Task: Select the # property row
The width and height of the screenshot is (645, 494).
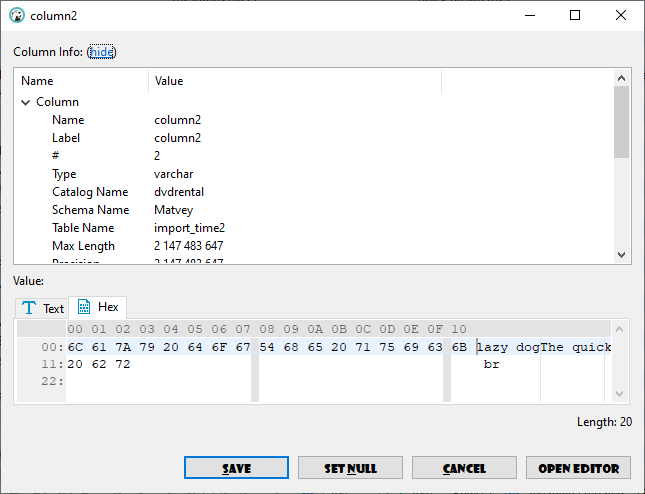Action: [x=314, y=156]
